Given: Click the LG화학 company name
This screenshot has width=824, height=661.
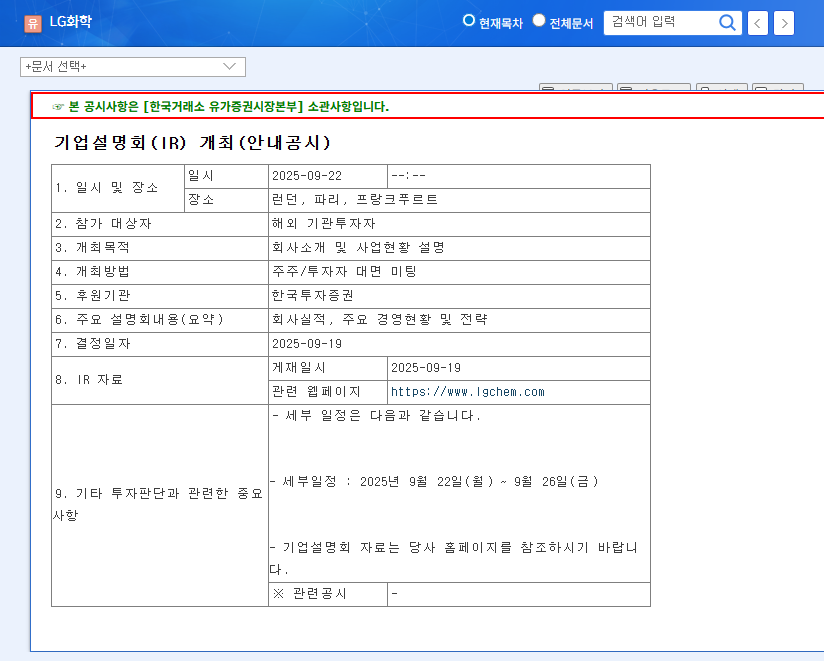Looking at the screenshot, I should pos(70,22).
